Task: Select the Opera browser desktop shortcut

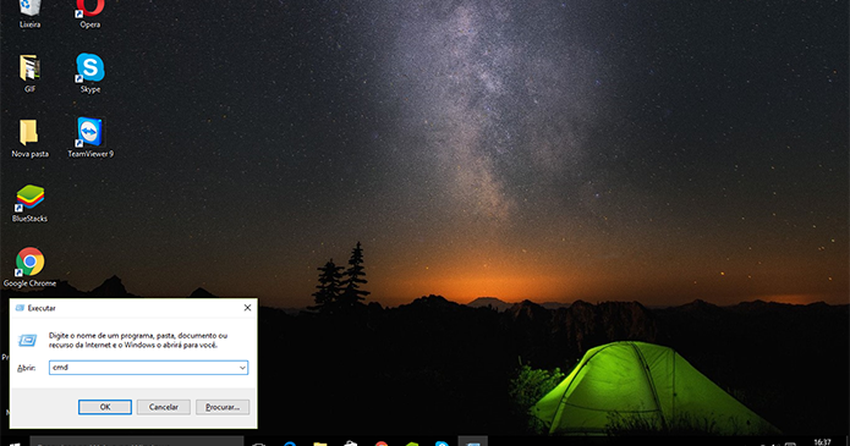Action: [x=90, y=13]
